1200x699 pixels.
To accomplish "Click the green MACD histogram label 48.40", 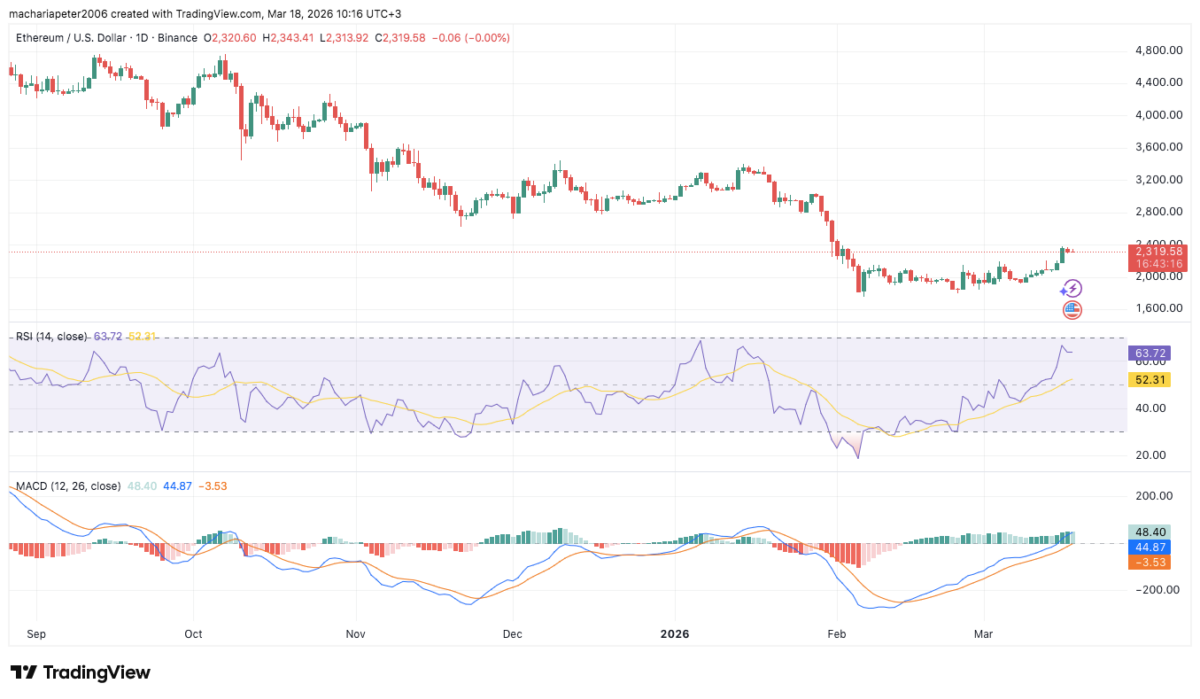I will coord(1148,533).
